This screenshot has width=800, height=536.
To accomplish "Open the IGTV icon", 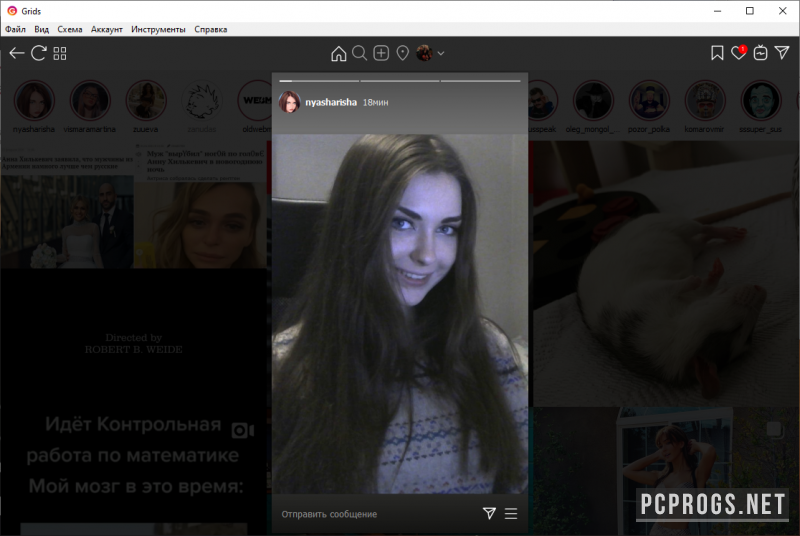I will click(x=760, y=53).
